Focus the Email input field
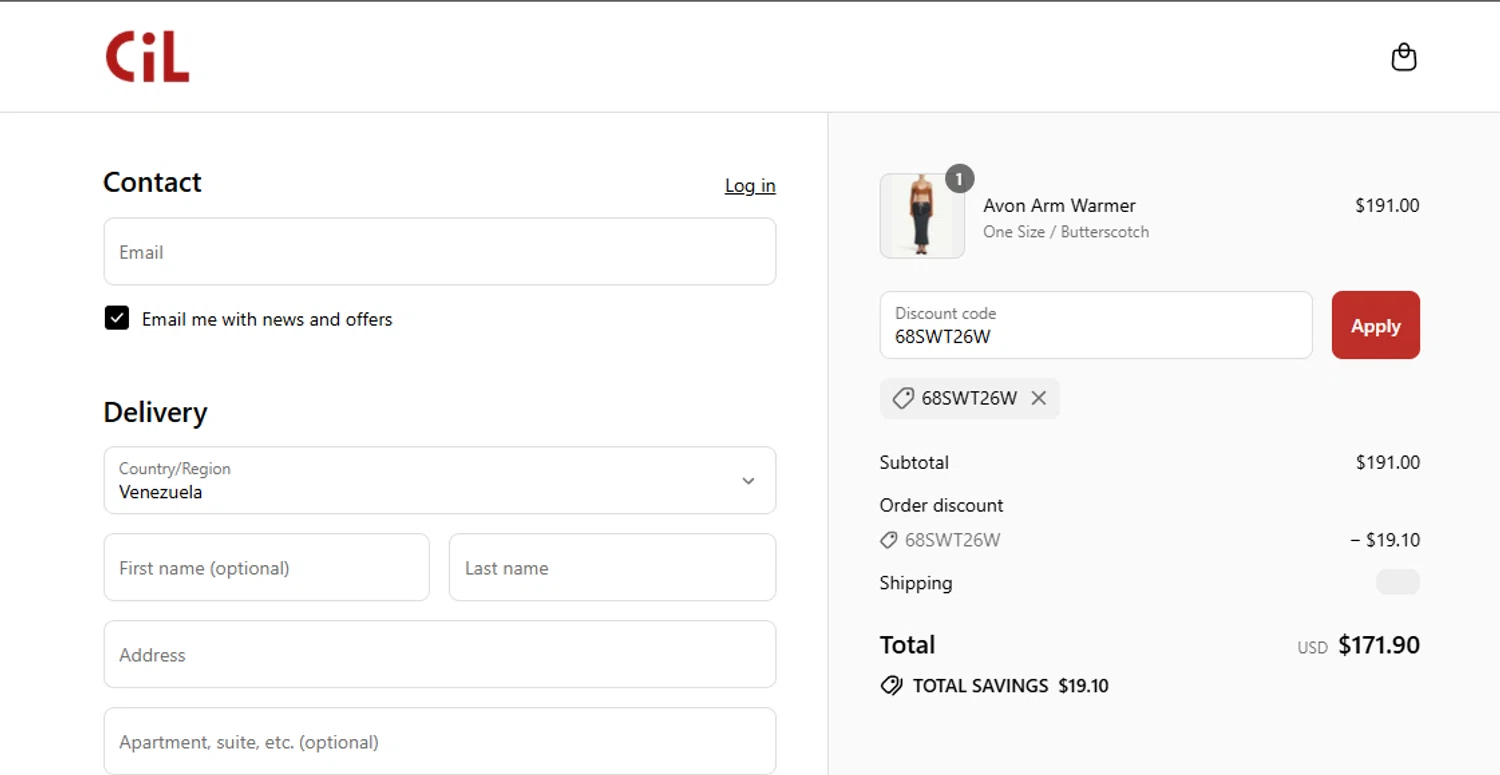Viewport: 1500px width, 775px height. [440, 252]
